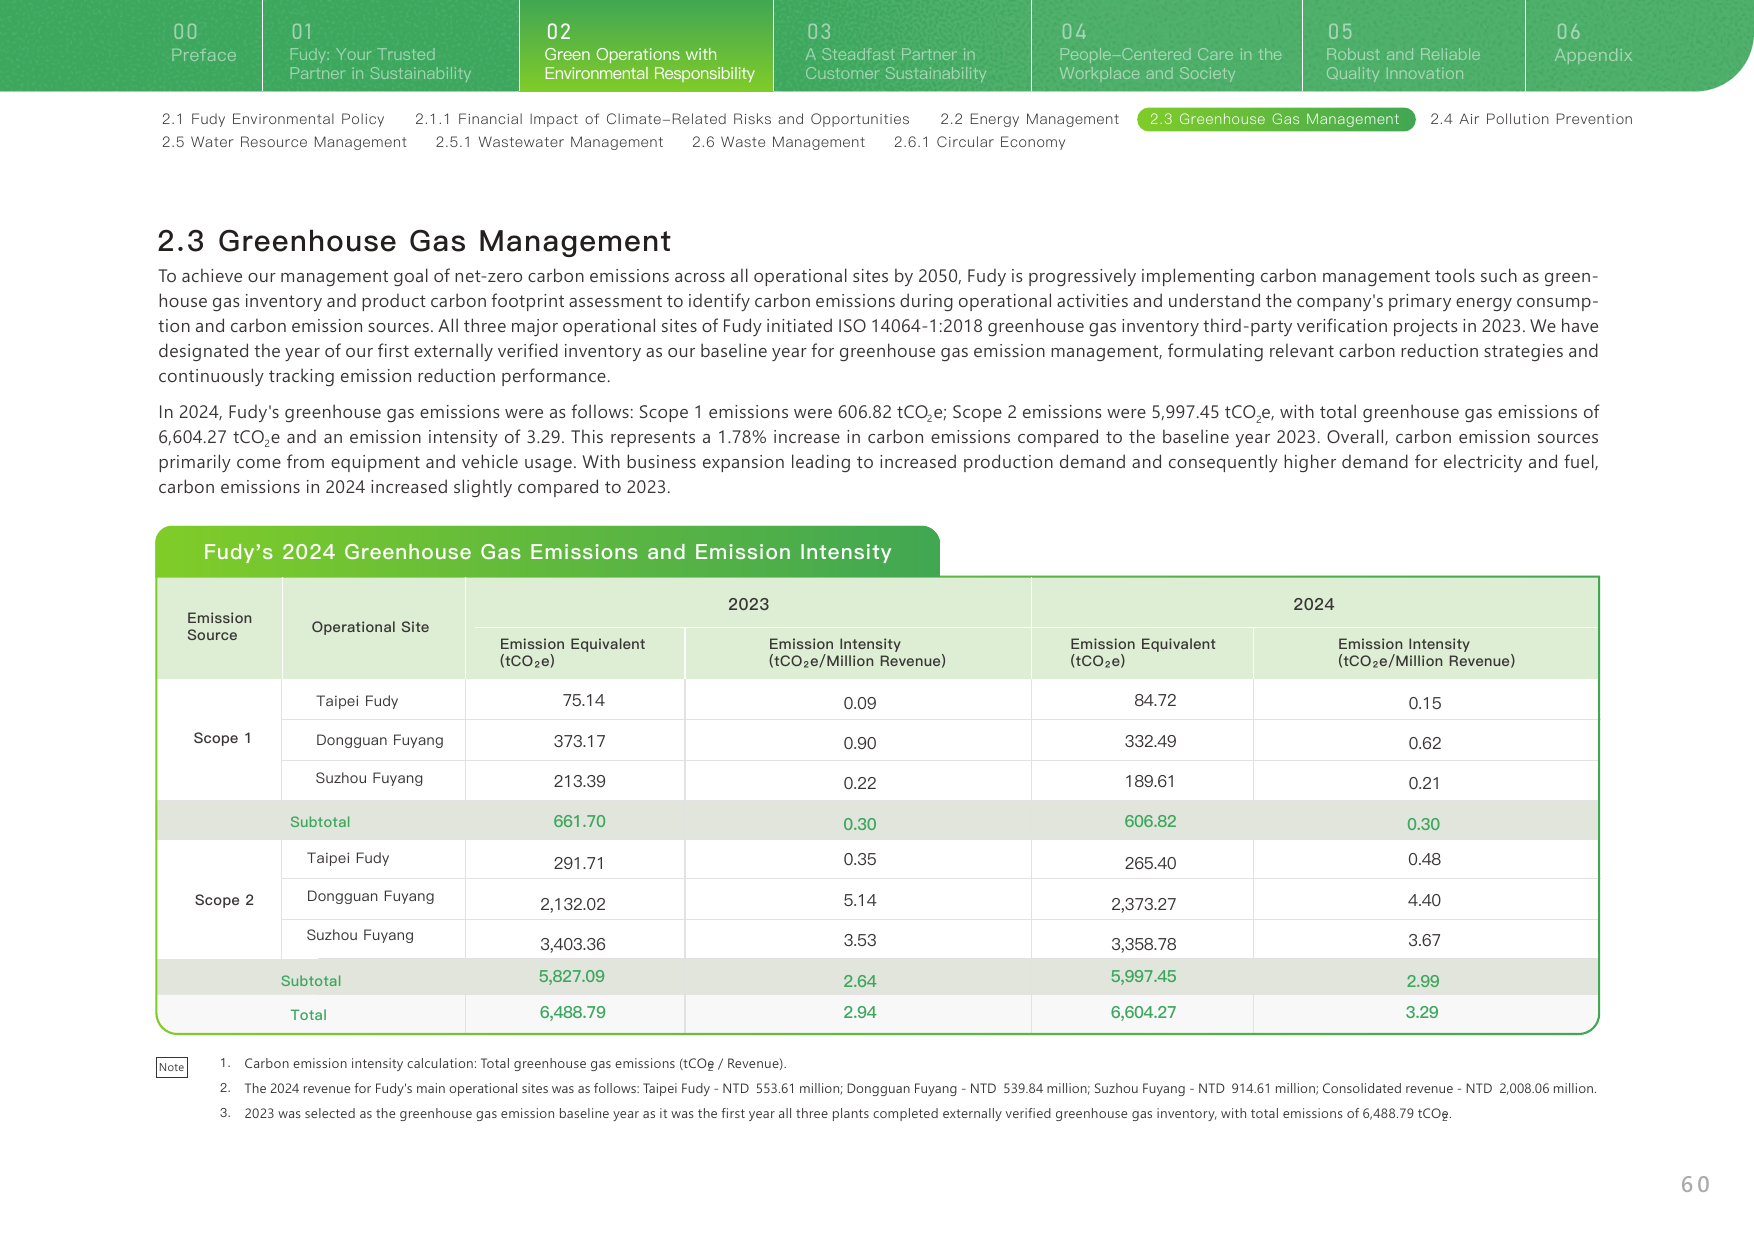Viewport: 1754px width, 1241px height.
Task: Open the 05 Robust and Reliable Quality tab
Action: tap(1413, 45)
